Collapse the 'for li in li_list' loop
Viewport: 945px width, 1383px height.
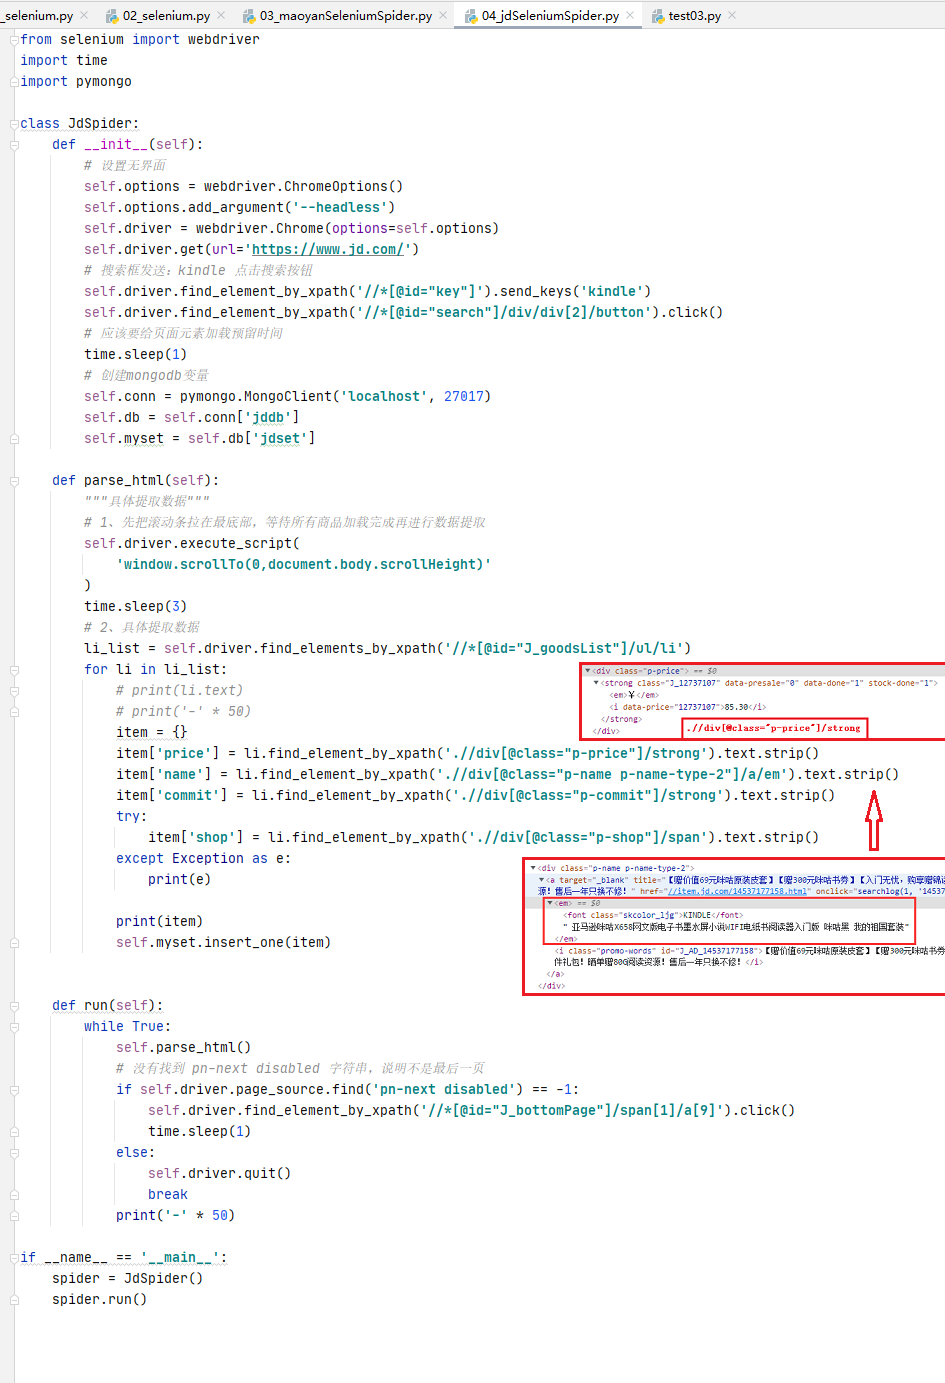pyautogui.click(x=15, y=669)
